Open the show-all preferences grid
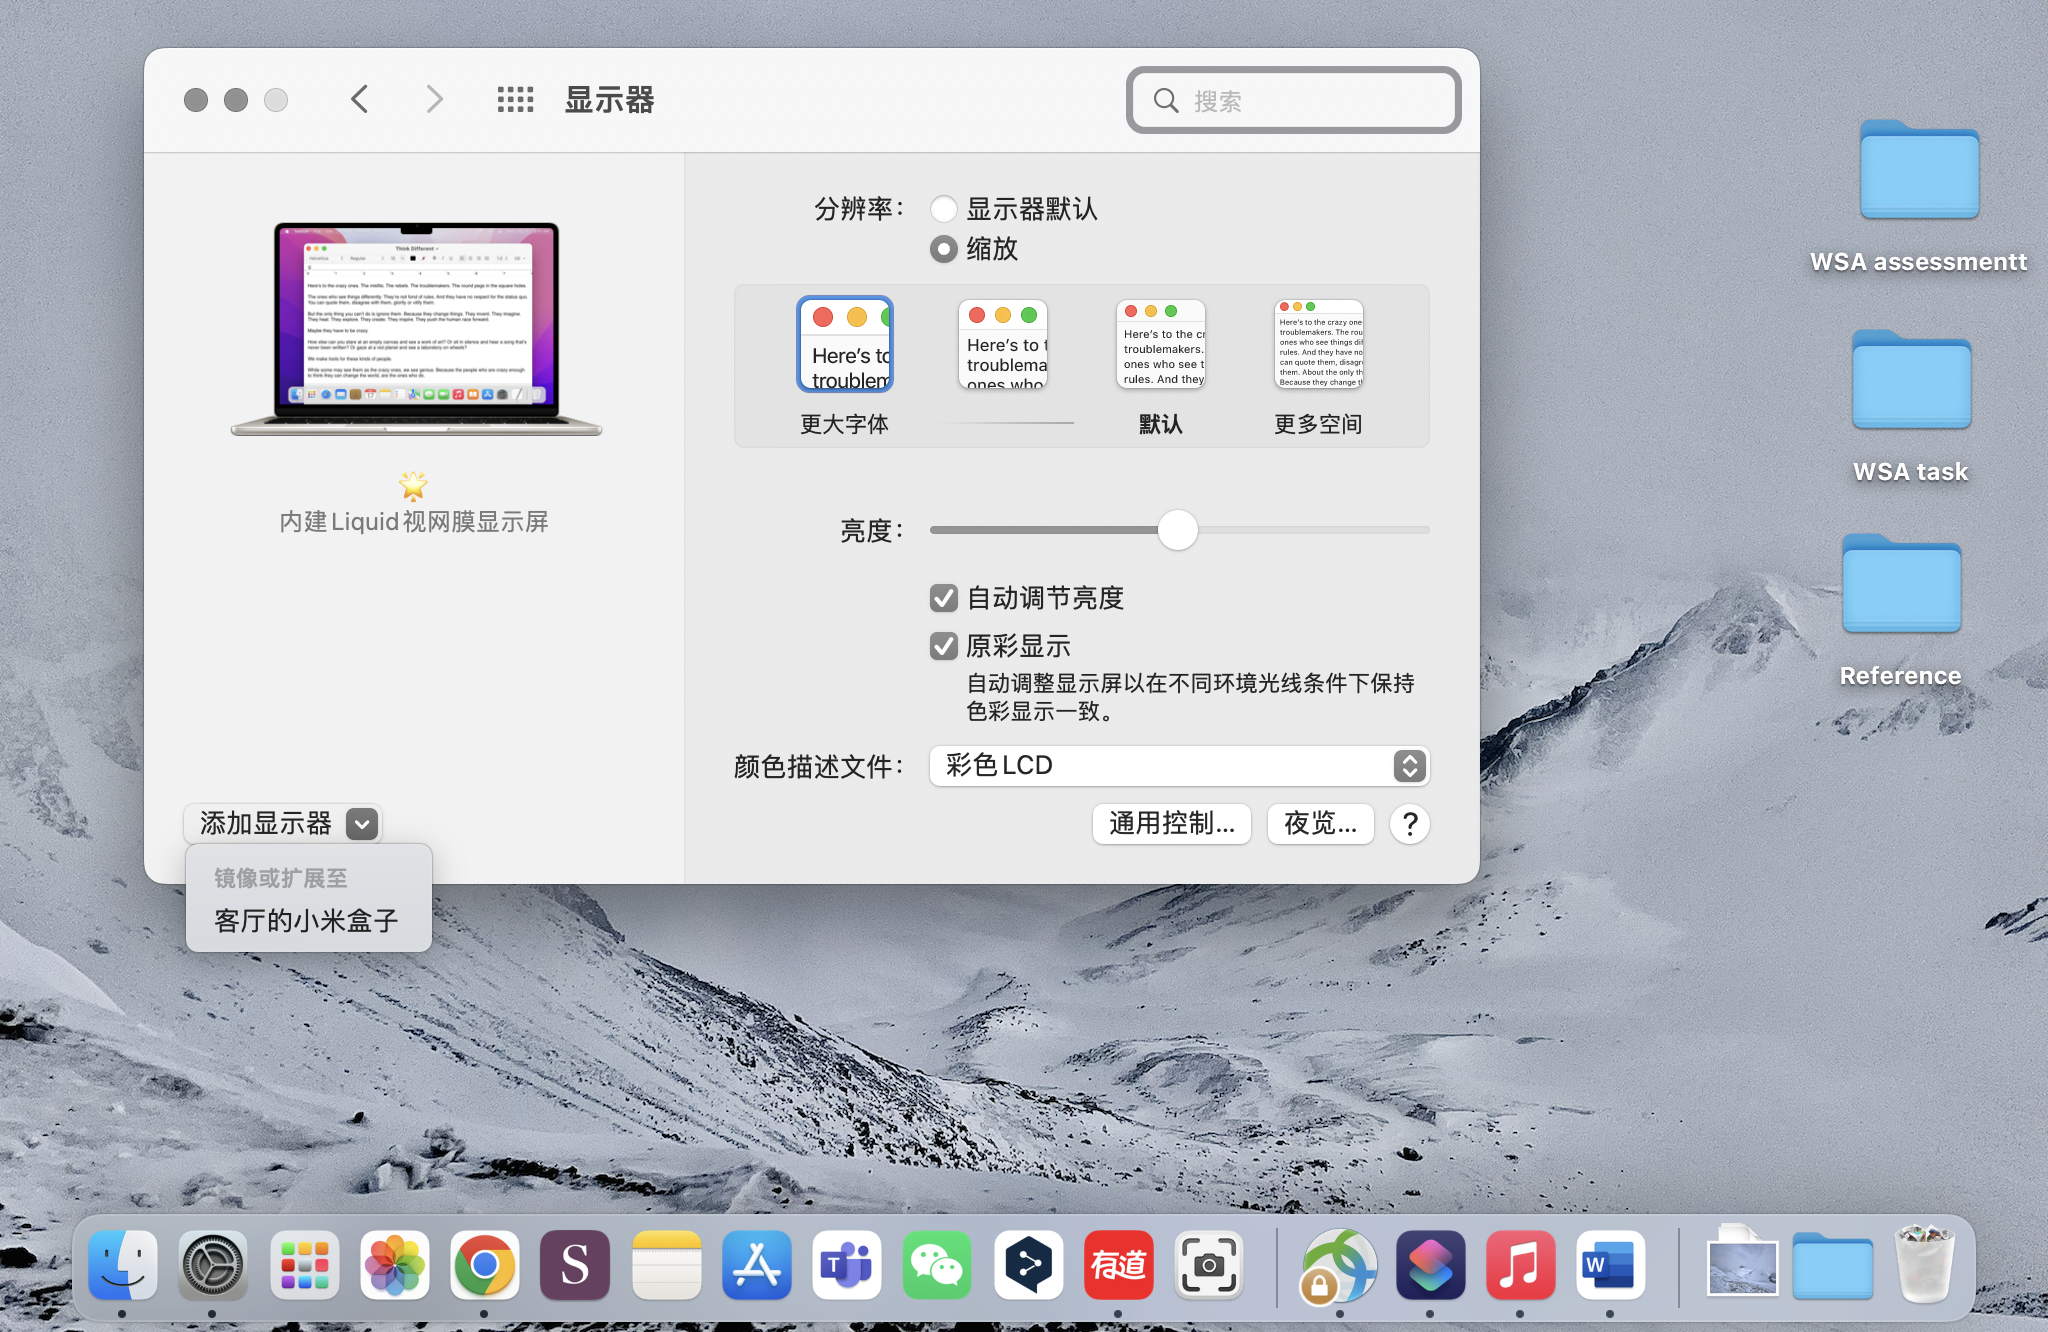 pos(515,99)
